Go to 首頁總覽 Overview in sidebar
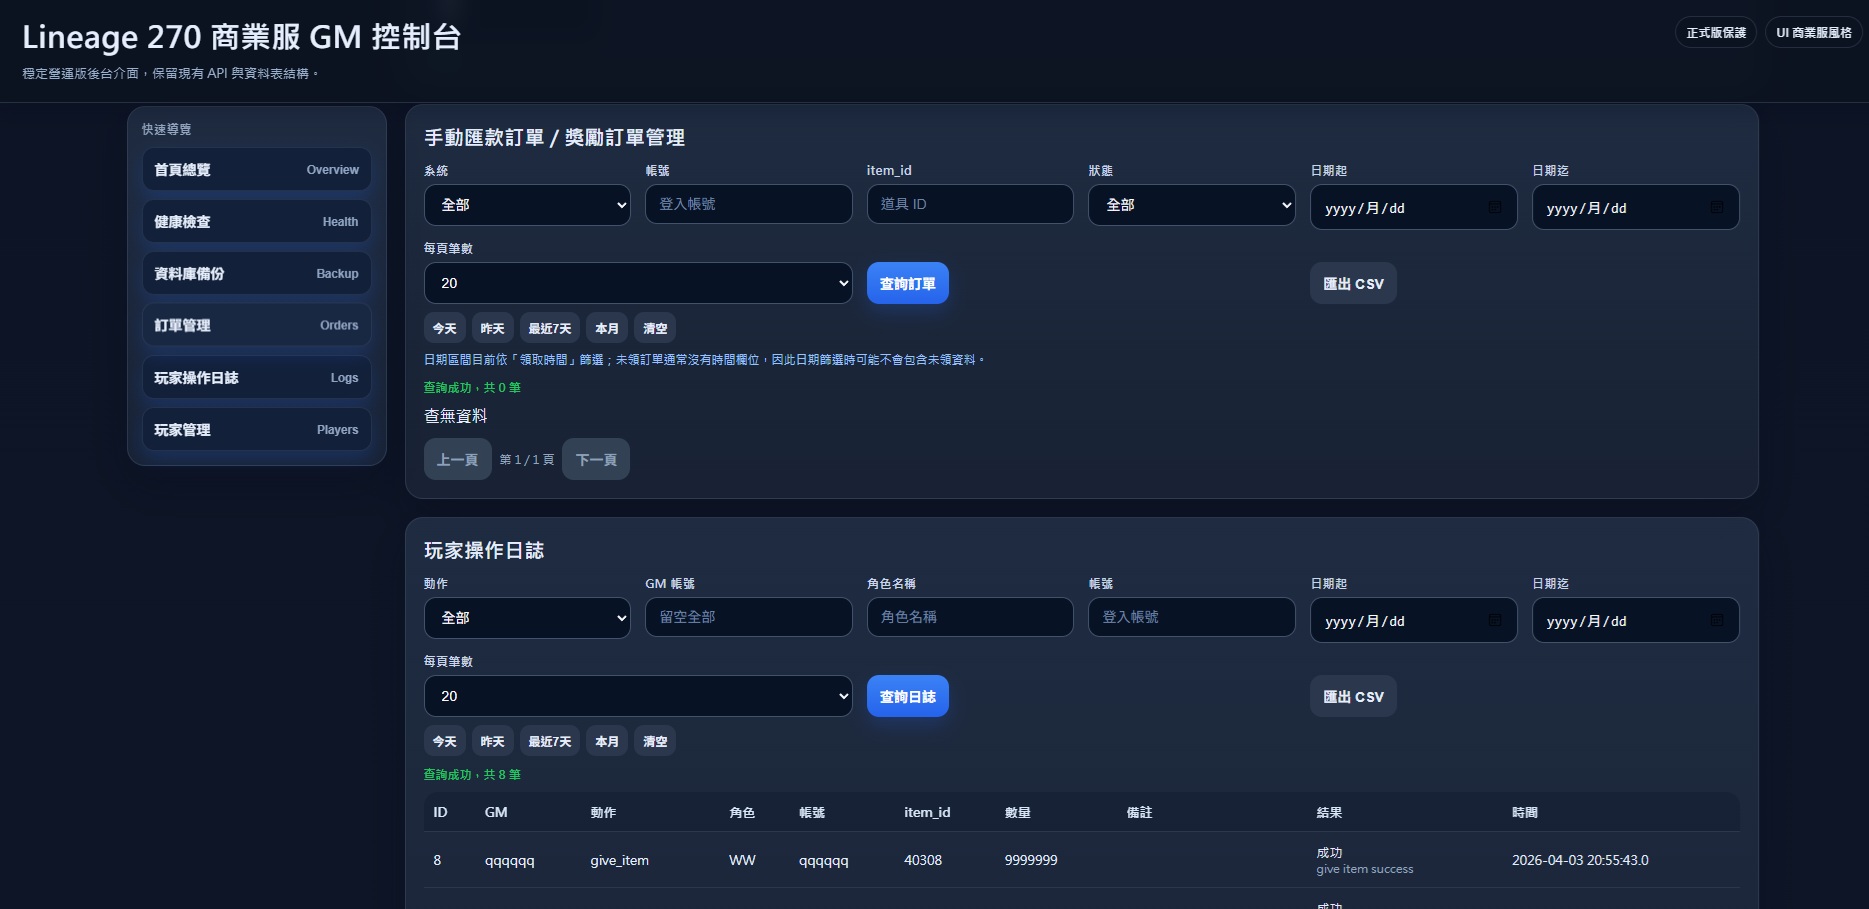 coord(256,170)
